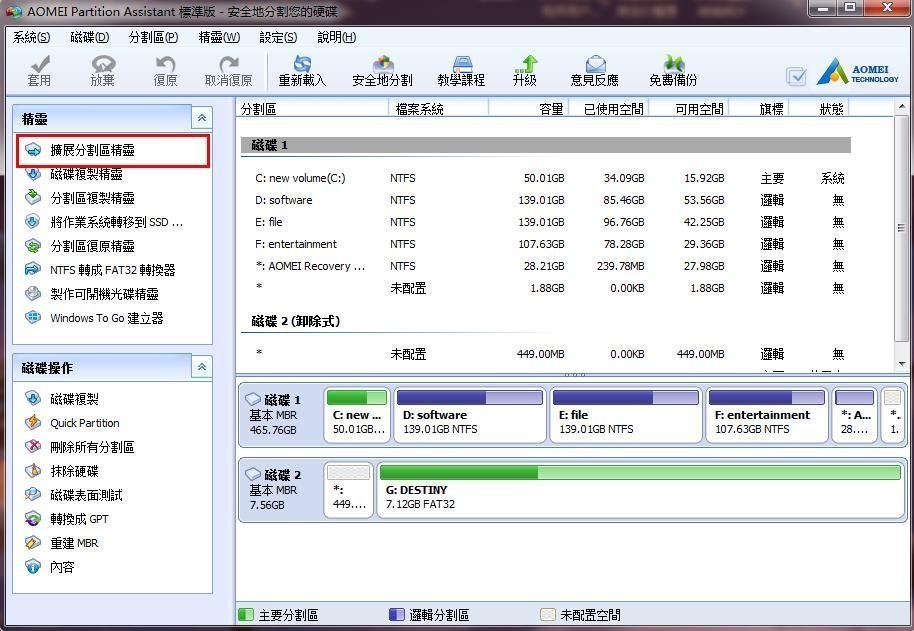Click partition list scrollbar down arrow
914x631 pixels.
click(902, 364)
